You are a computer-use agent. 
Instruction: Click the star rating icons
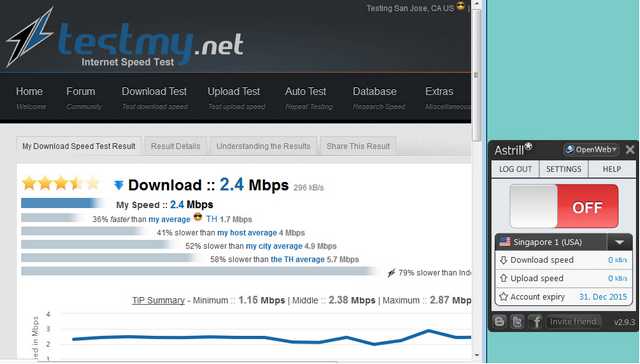tap(61, 184)
